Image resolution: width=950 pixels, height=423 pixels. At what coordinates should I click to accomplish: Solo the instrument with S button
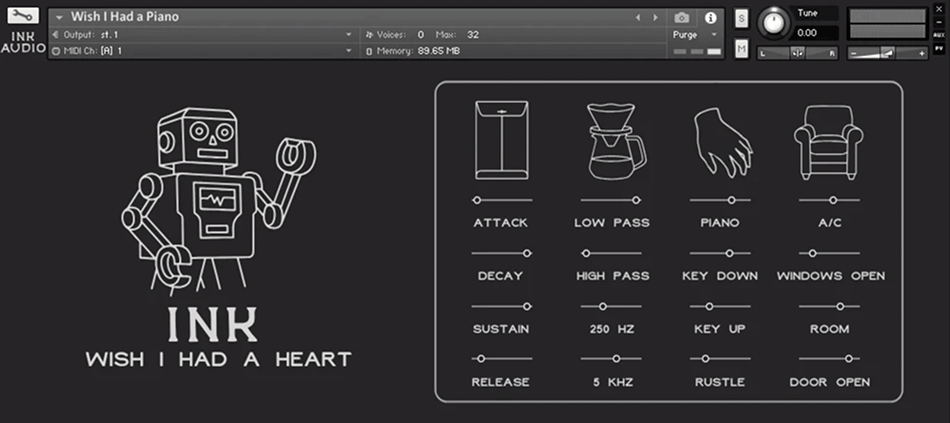pyautogui.click(x=742, y=19)
